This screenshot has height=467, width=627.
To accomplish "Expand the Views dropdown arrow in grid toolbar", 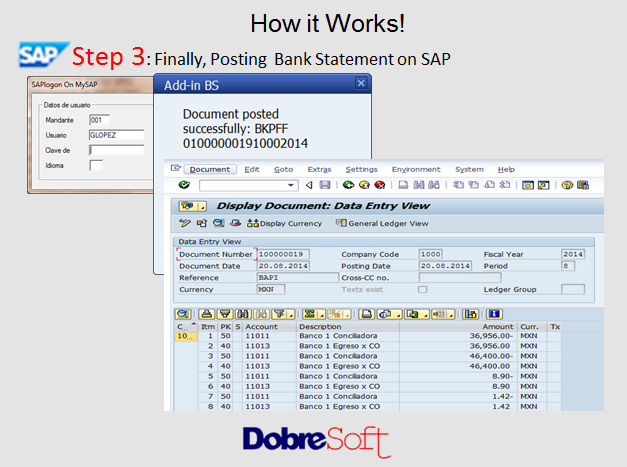I will click(x=398, y=315).
